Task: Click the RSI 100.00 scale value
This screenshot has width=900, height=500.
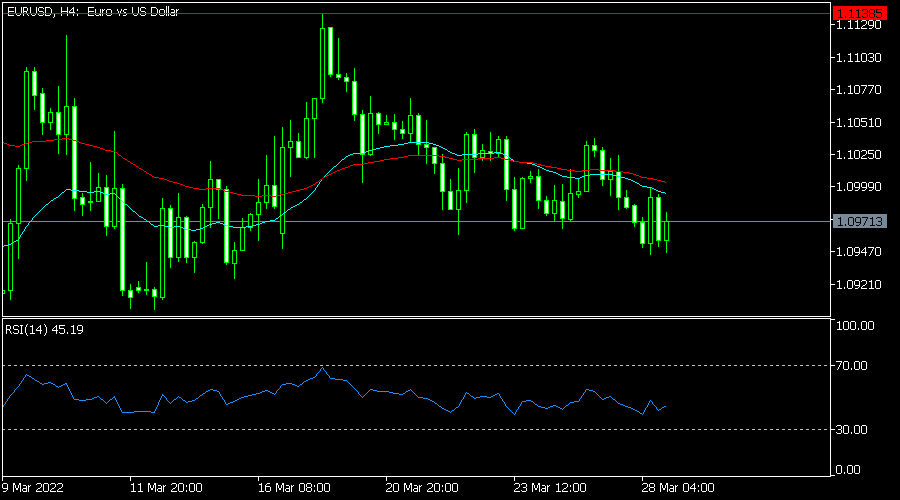Action: coord(855,325)
